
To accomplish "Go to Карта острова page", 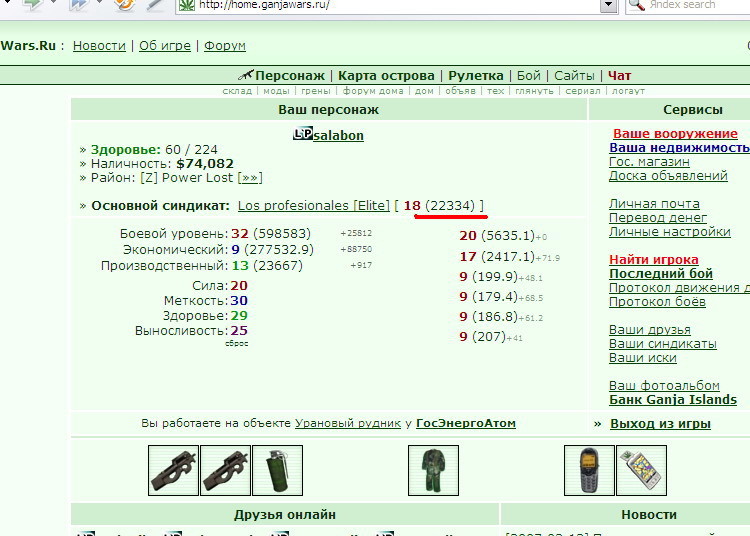I will (x=386, y=76).
